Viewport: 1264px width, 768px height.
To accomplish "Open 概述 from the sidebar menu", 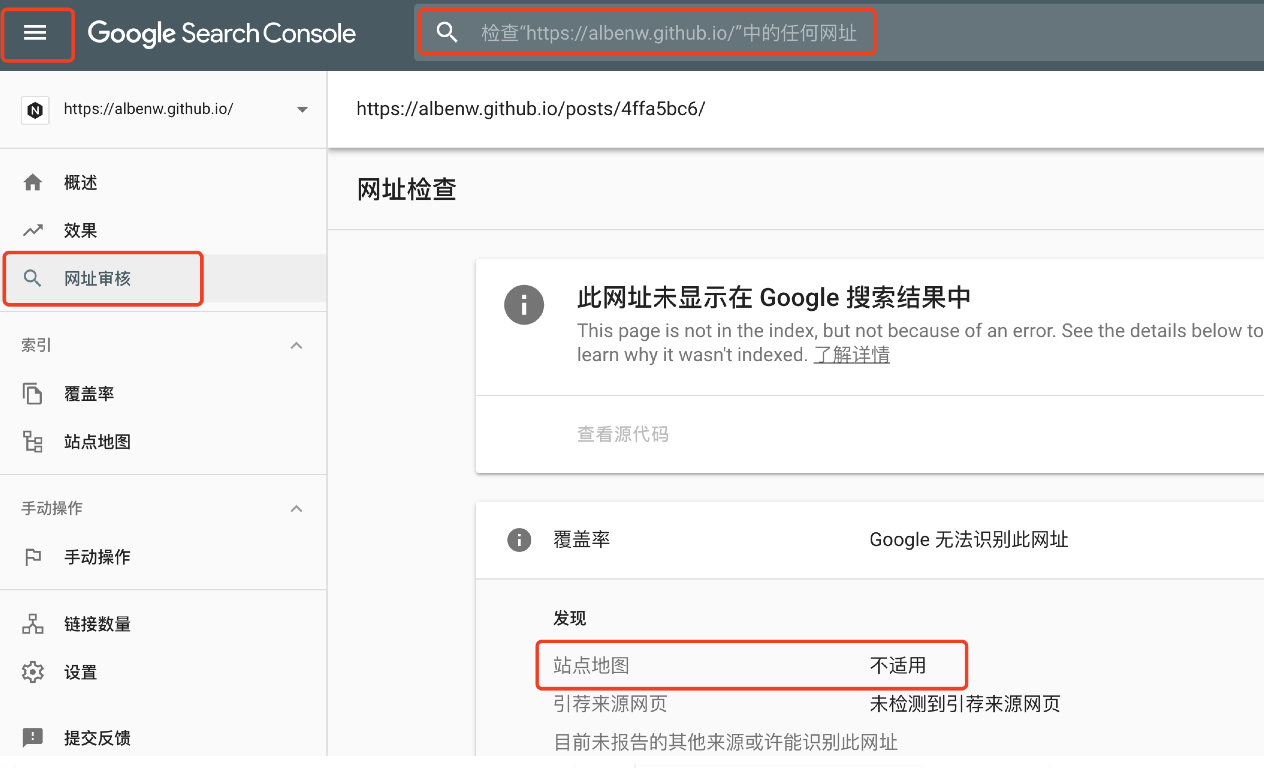I will click(x=81, y=183).
